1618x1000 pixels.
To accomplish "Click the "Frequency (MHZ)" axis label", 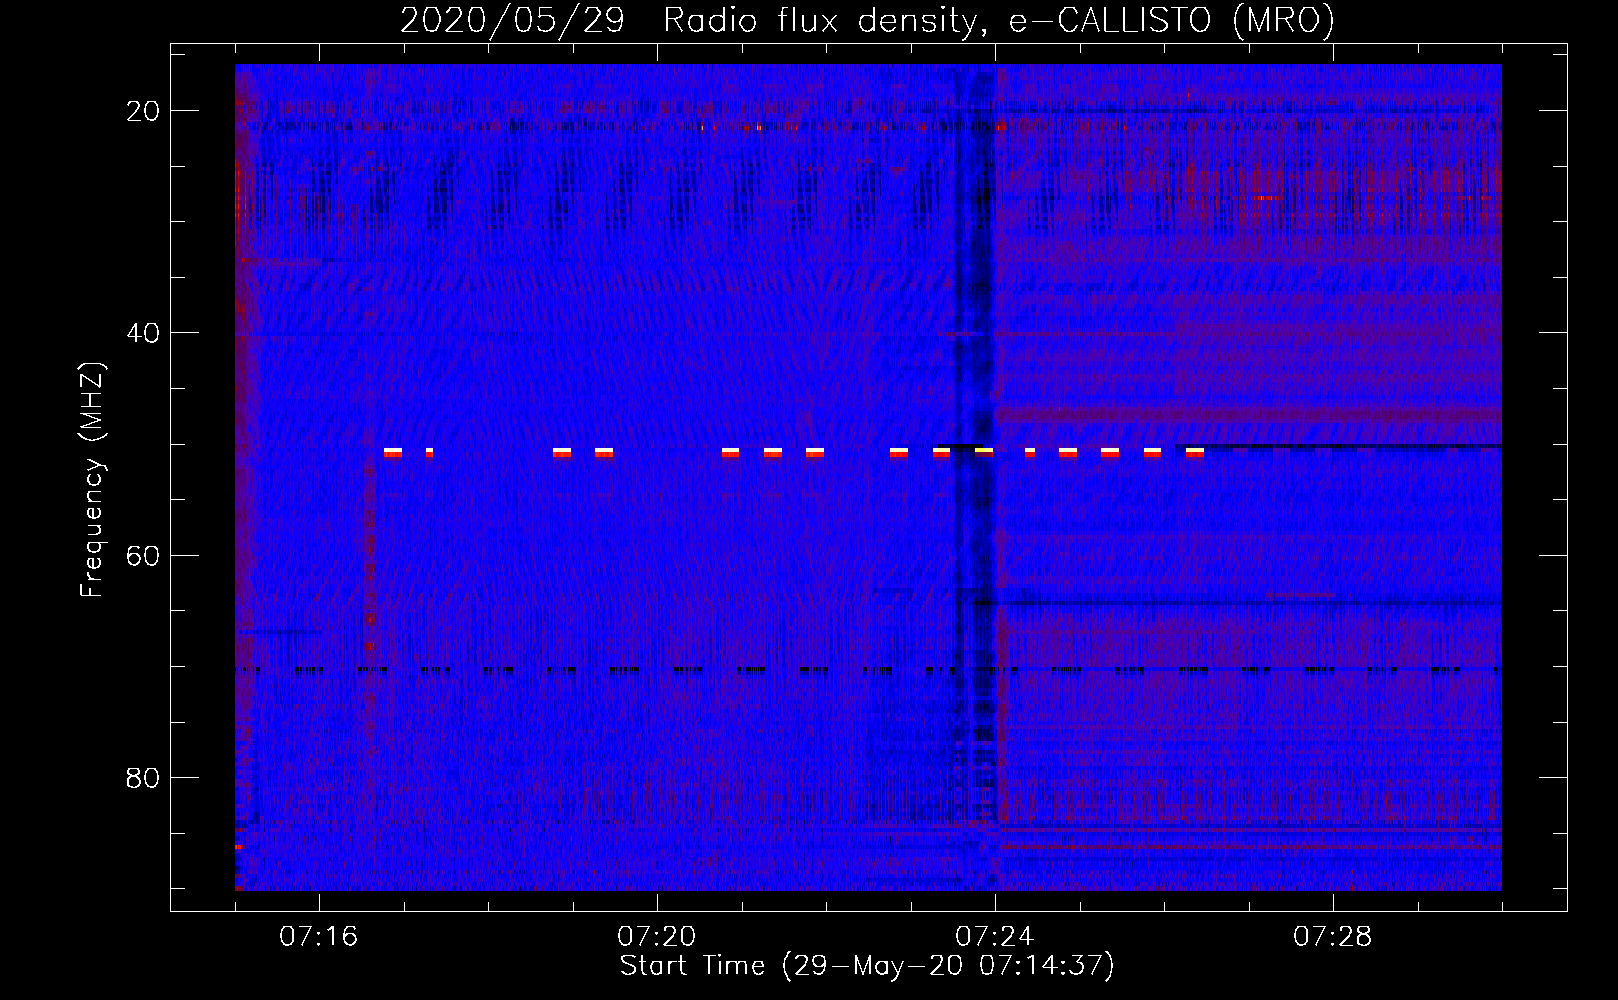I will (92, 480).
